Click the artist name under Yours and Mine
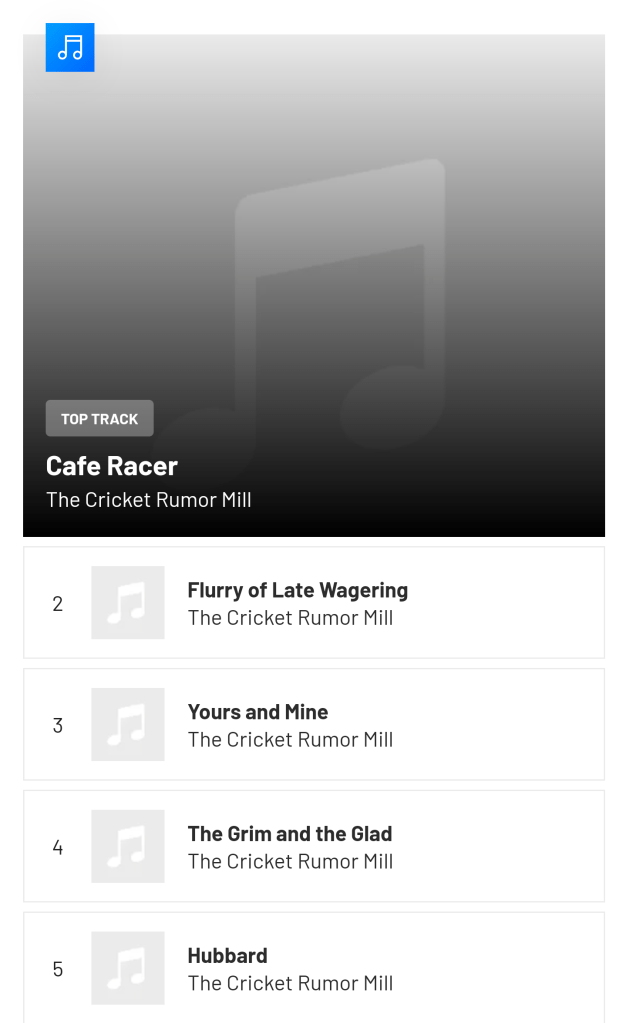Viewport: 626px width, 1023px height. point(290,740)
